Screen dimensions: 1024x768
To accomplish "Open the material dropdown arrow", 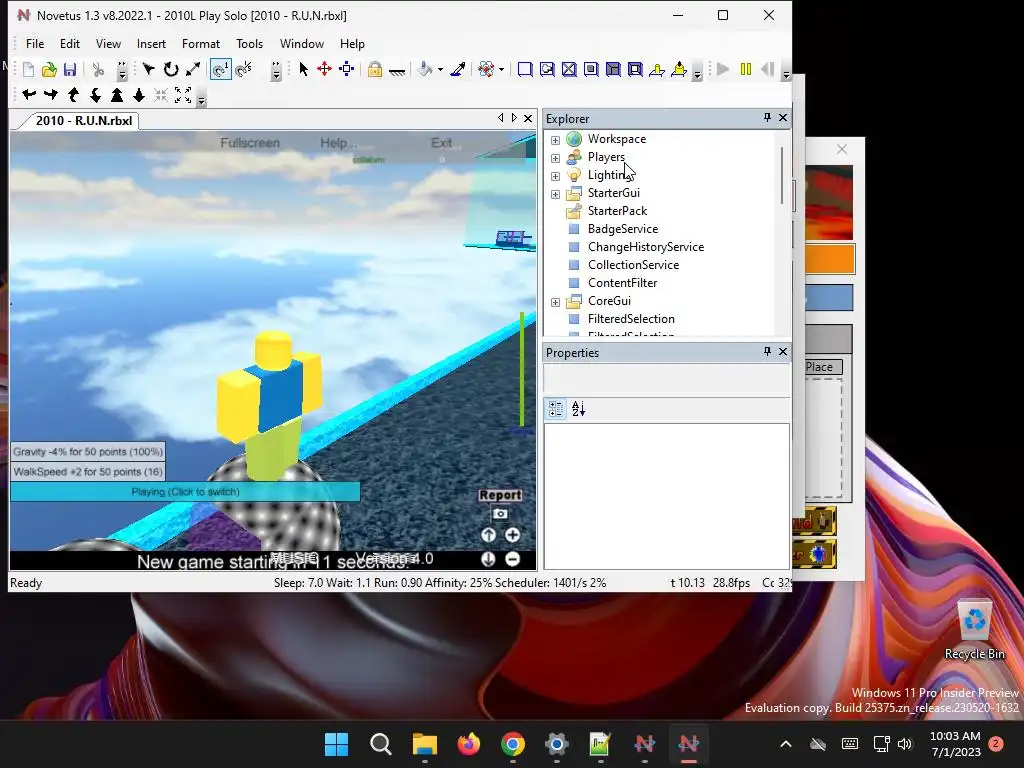I will (x=502, y=69).
